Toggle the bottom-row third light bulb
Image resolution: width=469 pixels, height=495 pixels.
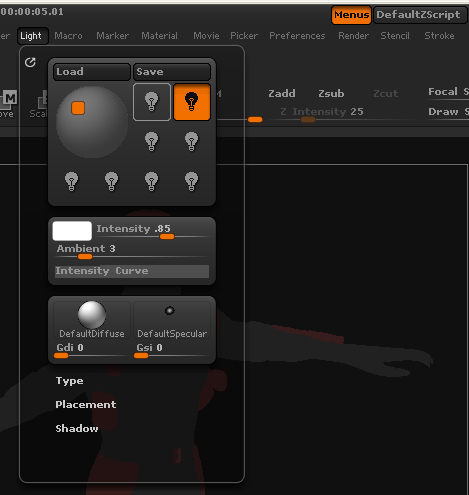click(x=152, y=182)
